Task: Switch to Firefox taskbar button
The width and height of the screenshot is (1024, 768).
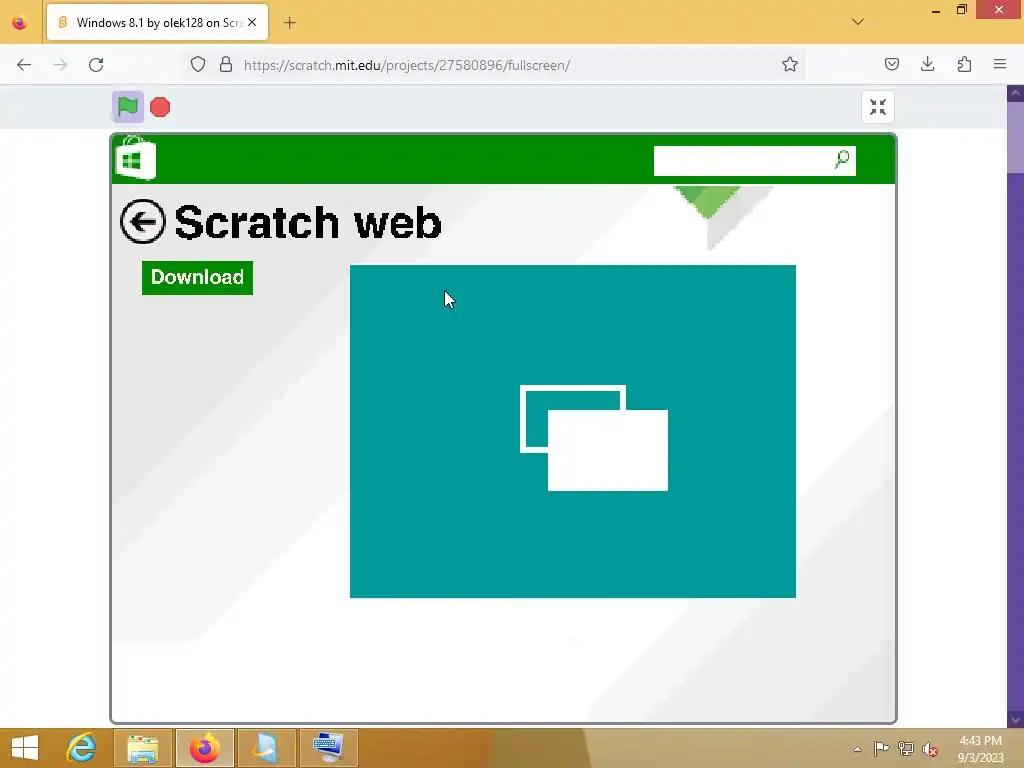Action: 204,748
